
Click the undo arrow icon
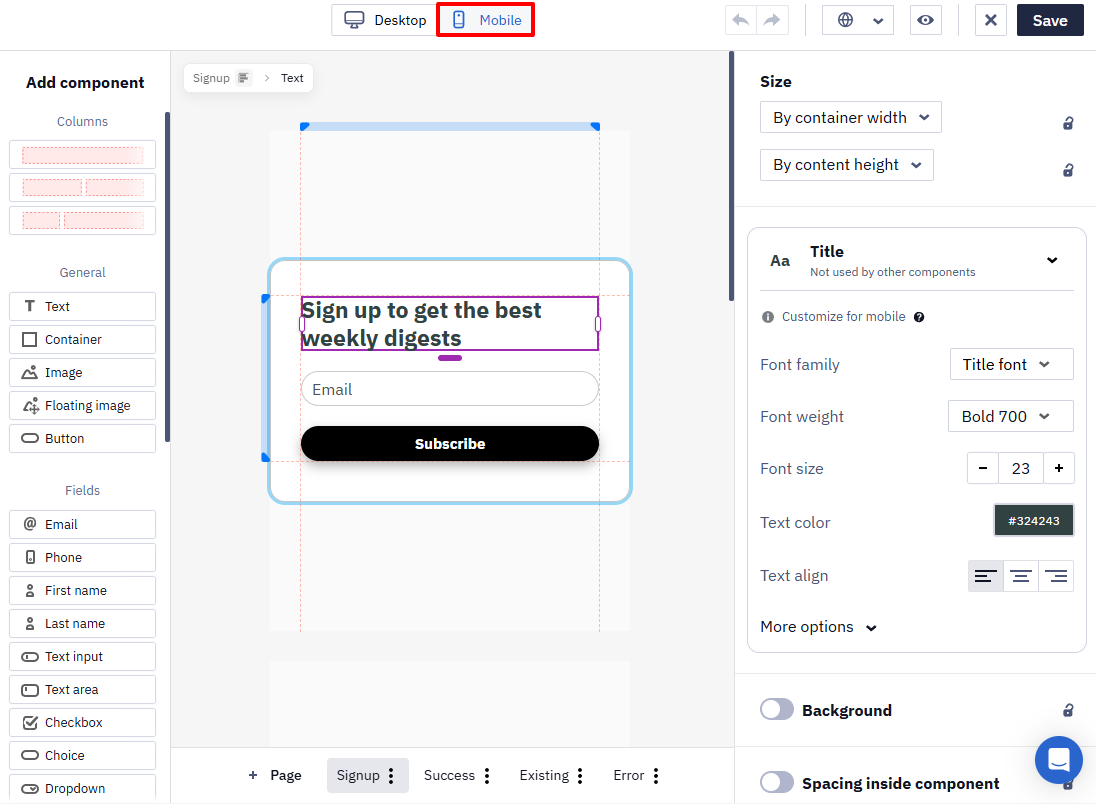click(x=741, y=20)
